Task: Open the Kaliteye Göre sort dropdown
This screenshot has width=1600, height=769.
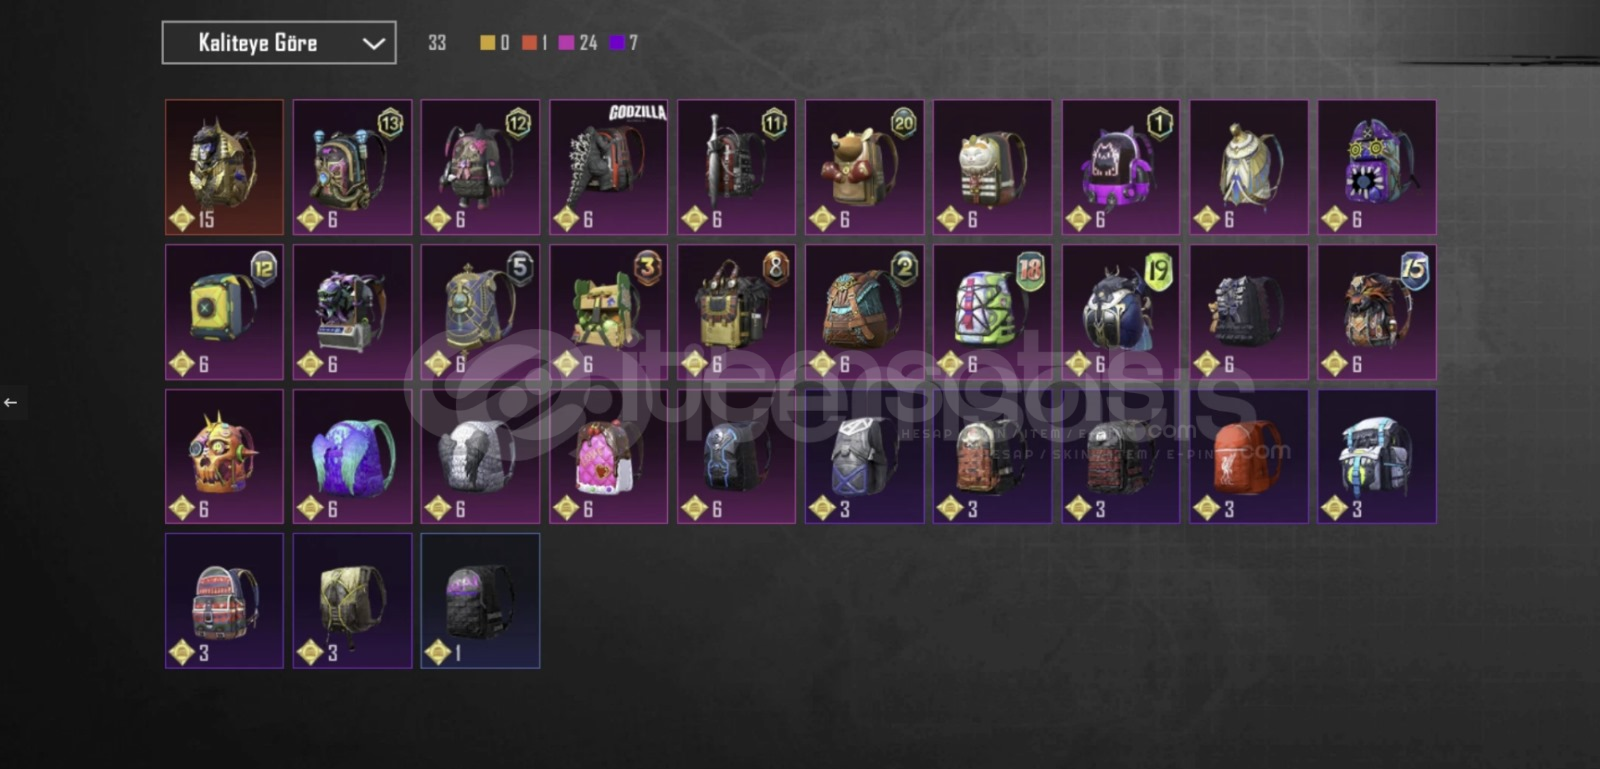Action: [279, 43]
